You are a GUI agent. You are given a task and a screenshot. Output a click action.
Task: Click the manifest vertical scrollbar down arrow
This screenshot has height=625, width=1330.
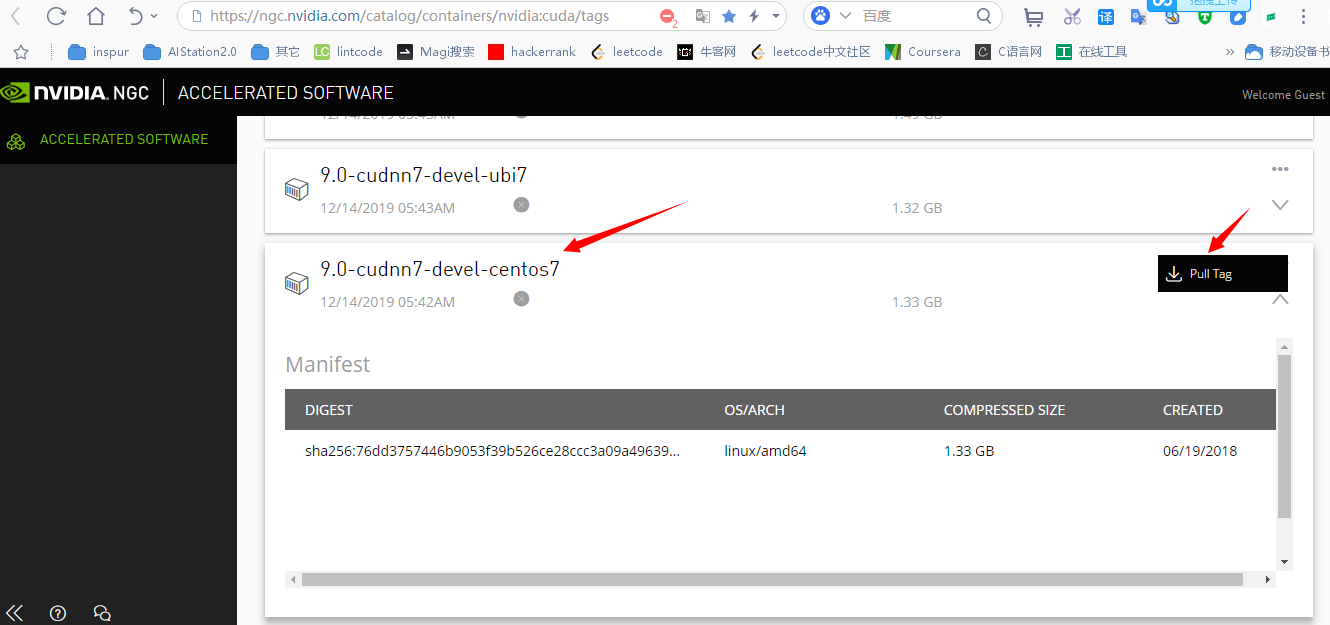point(1285,562)
